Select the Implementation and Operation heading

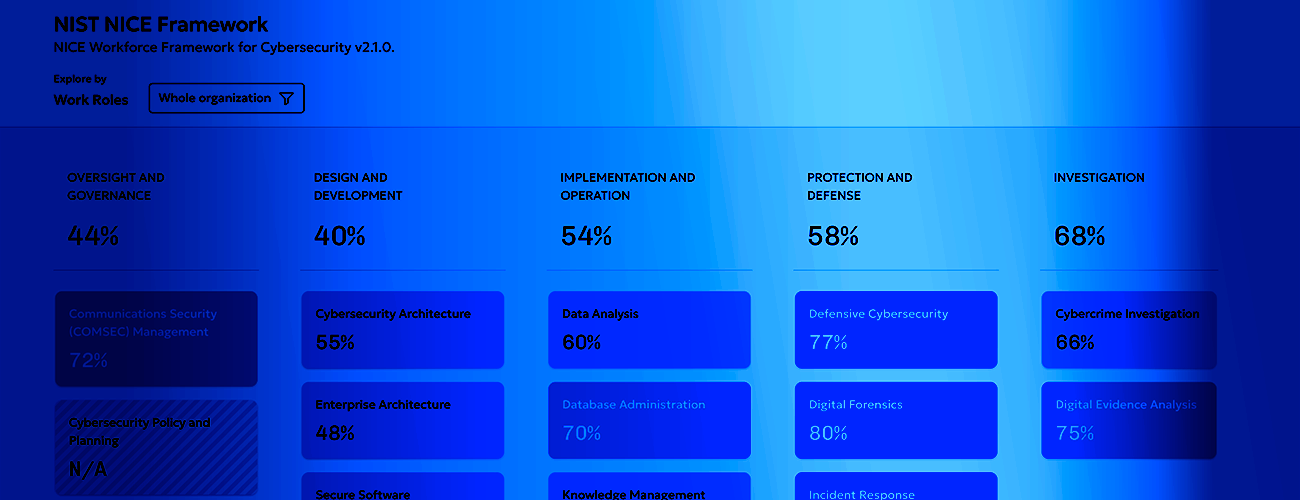(x=627, y=187)
